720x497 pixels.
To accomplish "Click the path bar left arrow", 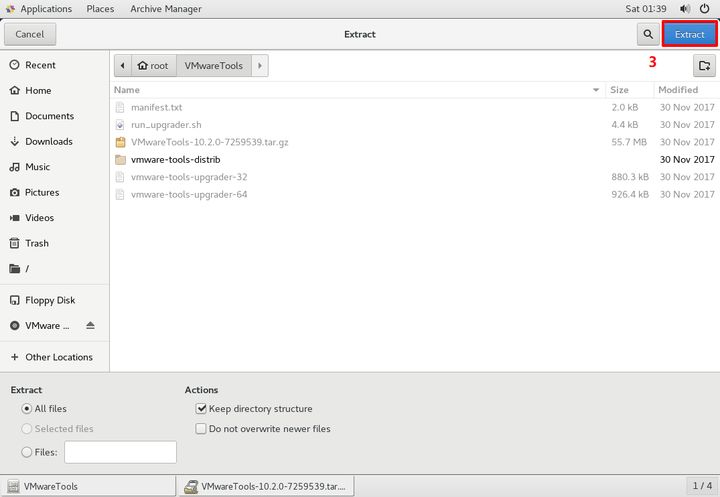I will [x=123, y=66].
